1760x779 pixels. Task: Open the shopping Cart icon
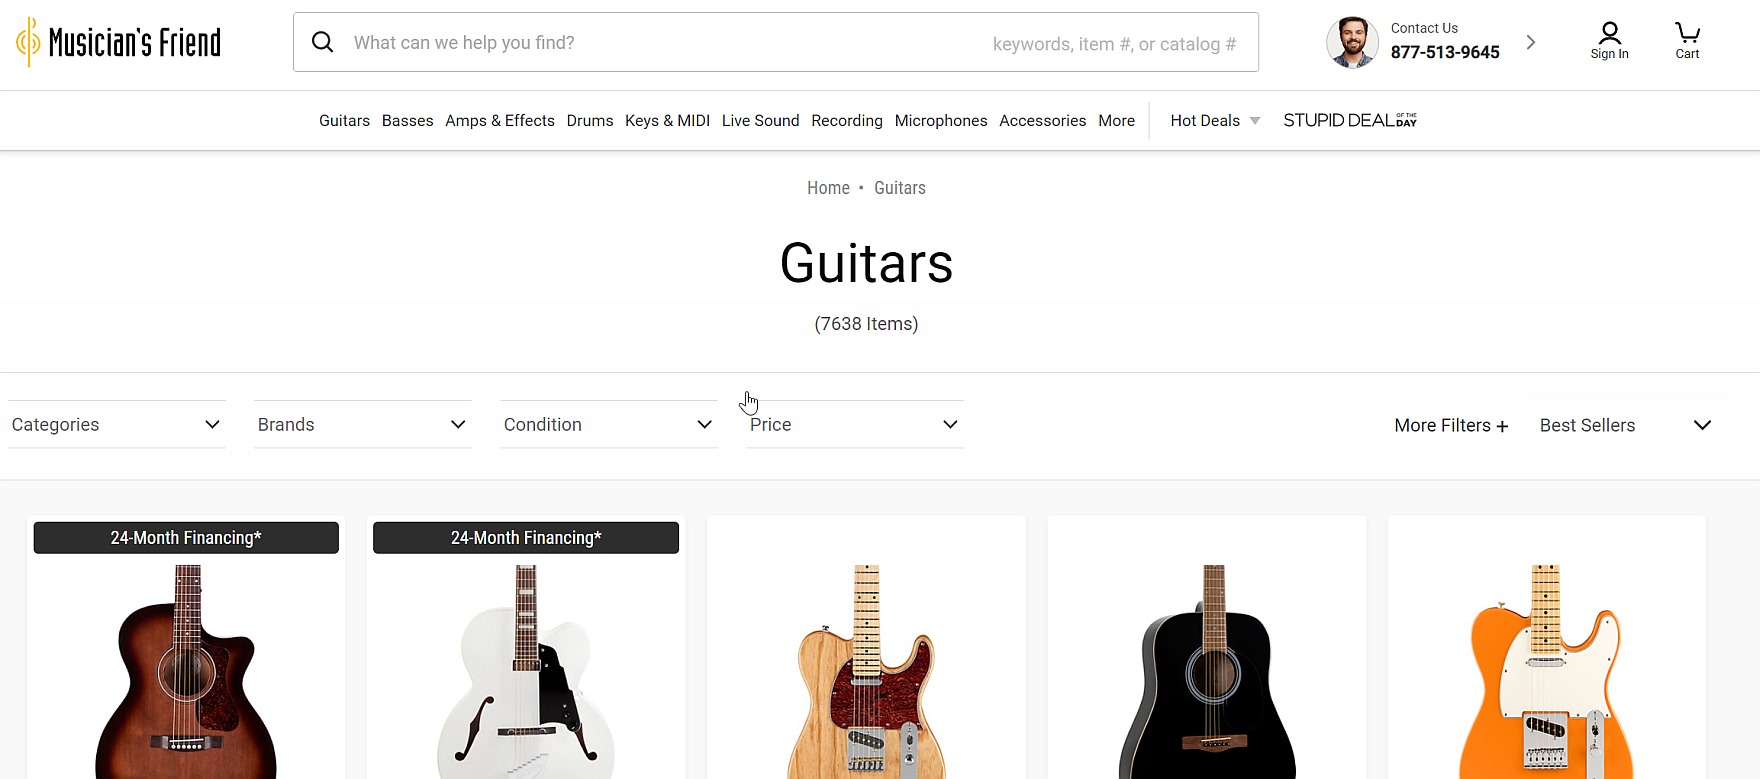point(1687,41)
